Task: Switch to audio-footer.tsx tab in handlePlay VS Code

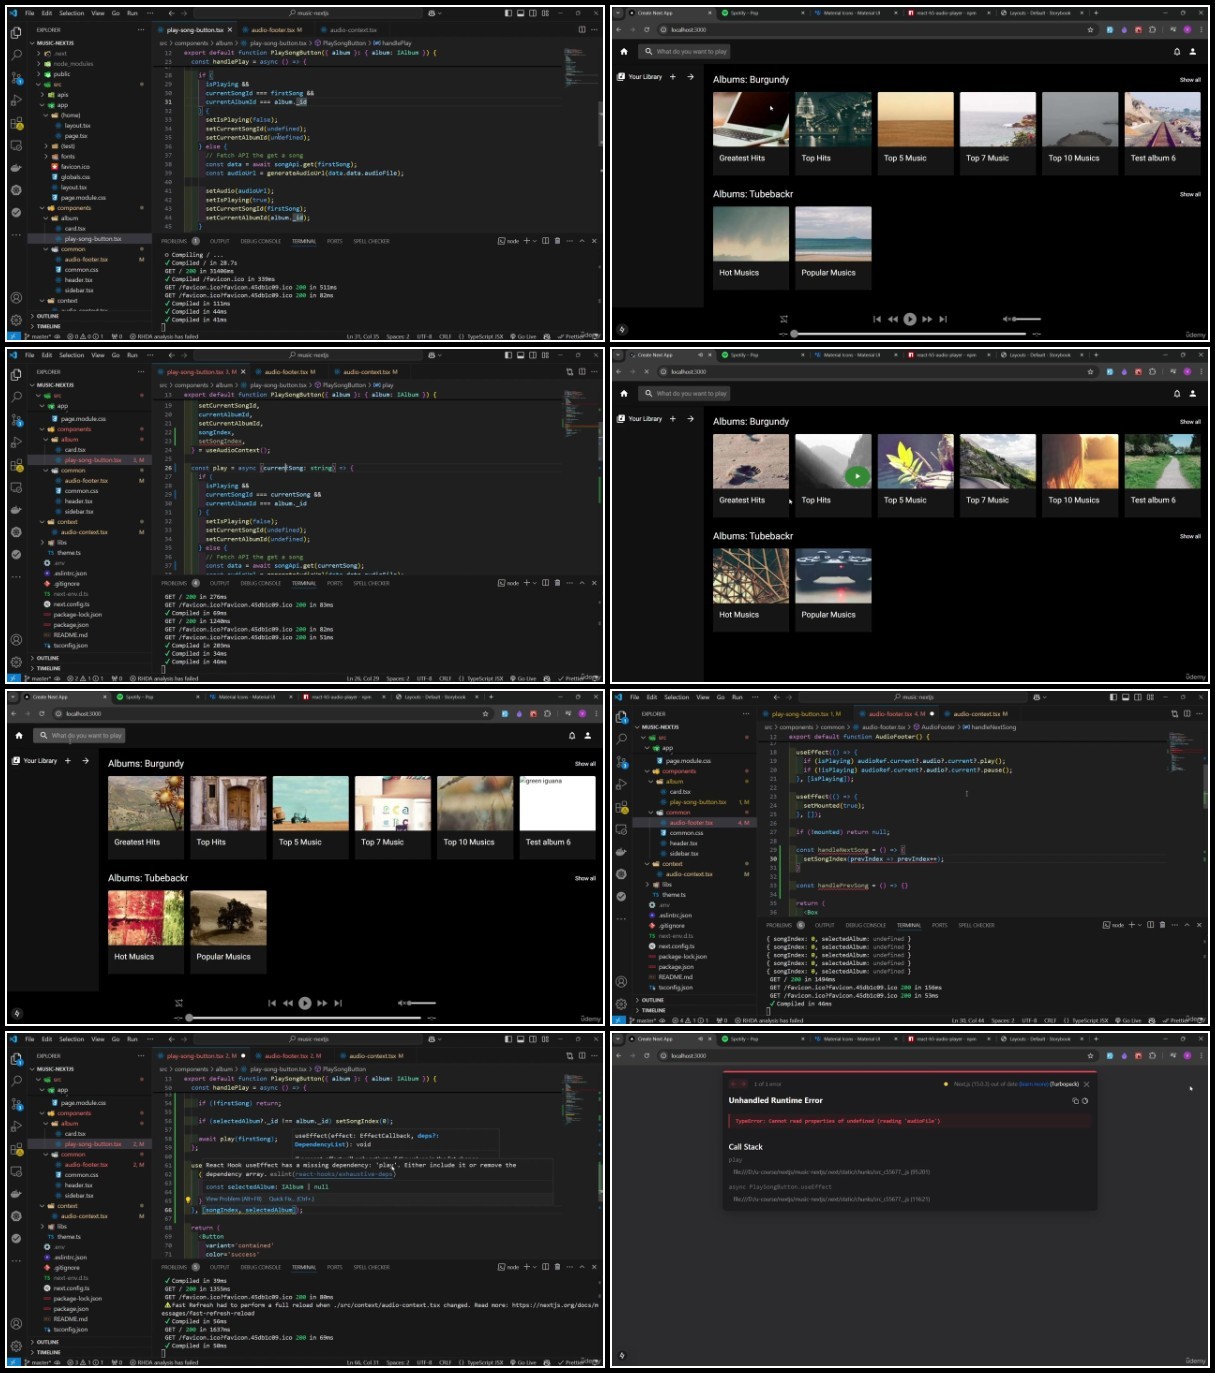Action: [271, 30]
